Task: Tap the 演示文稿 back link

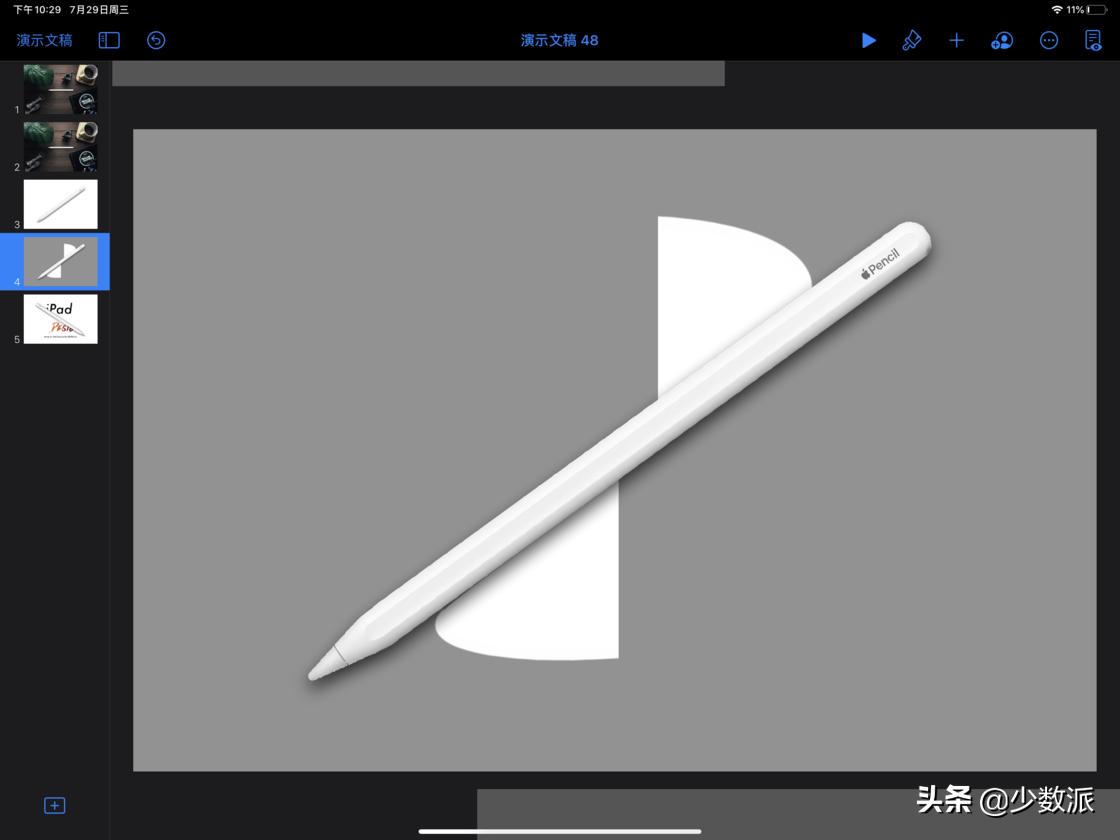Action: click(x=42, y=40)
